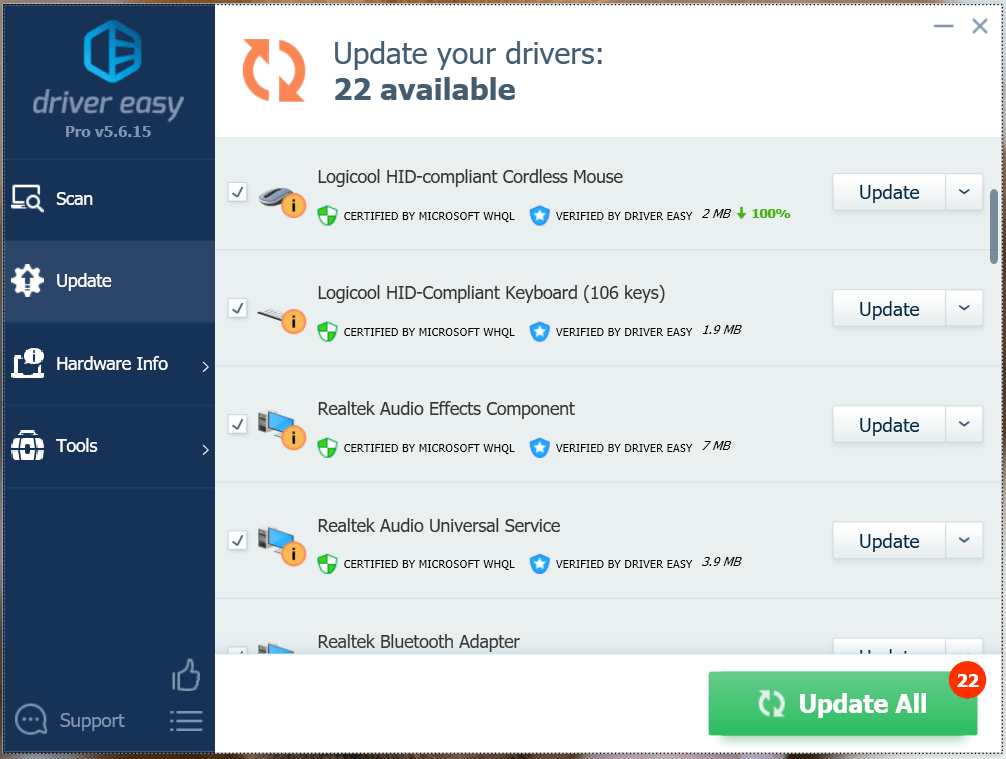Click 'VERIFIED BY DRIVER EASY' for Realtek Audio Universal Service
This screenshot has width=1006, height=759.
tap(624, 564)
